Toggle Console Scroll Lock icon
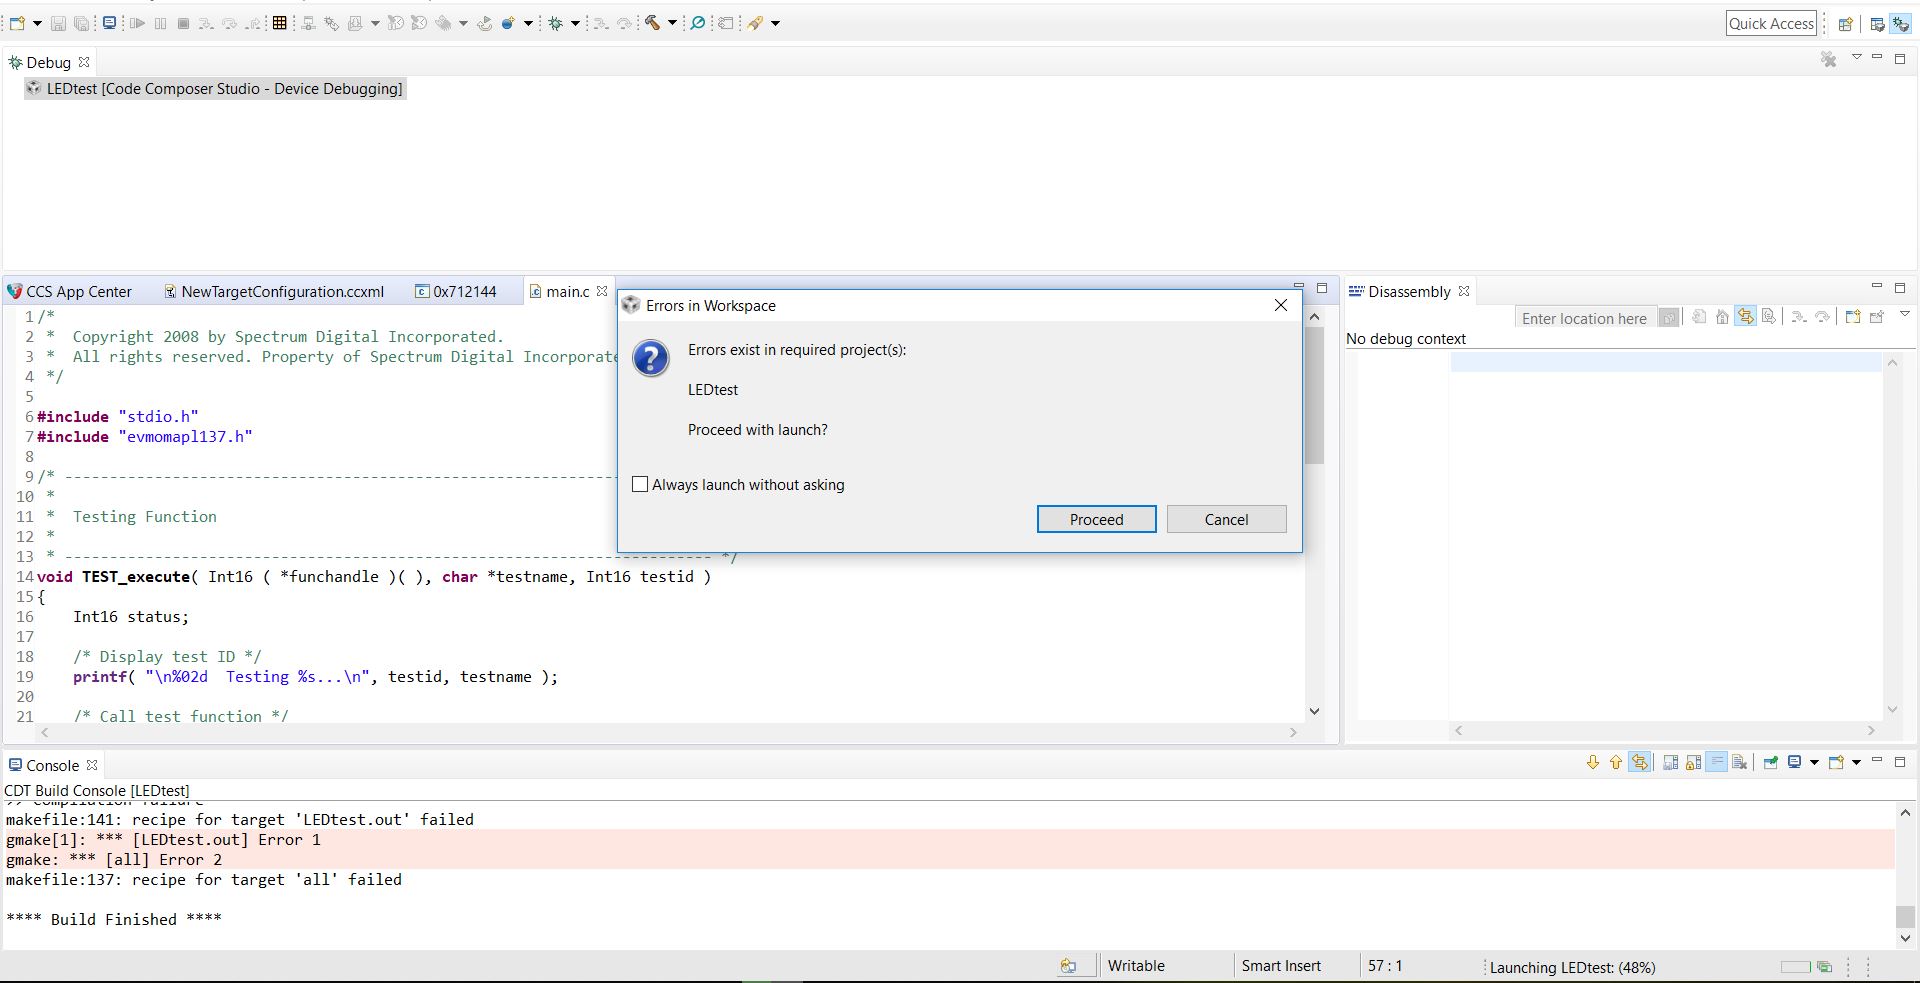The image size is (1920, 983). pos(1693,763)
